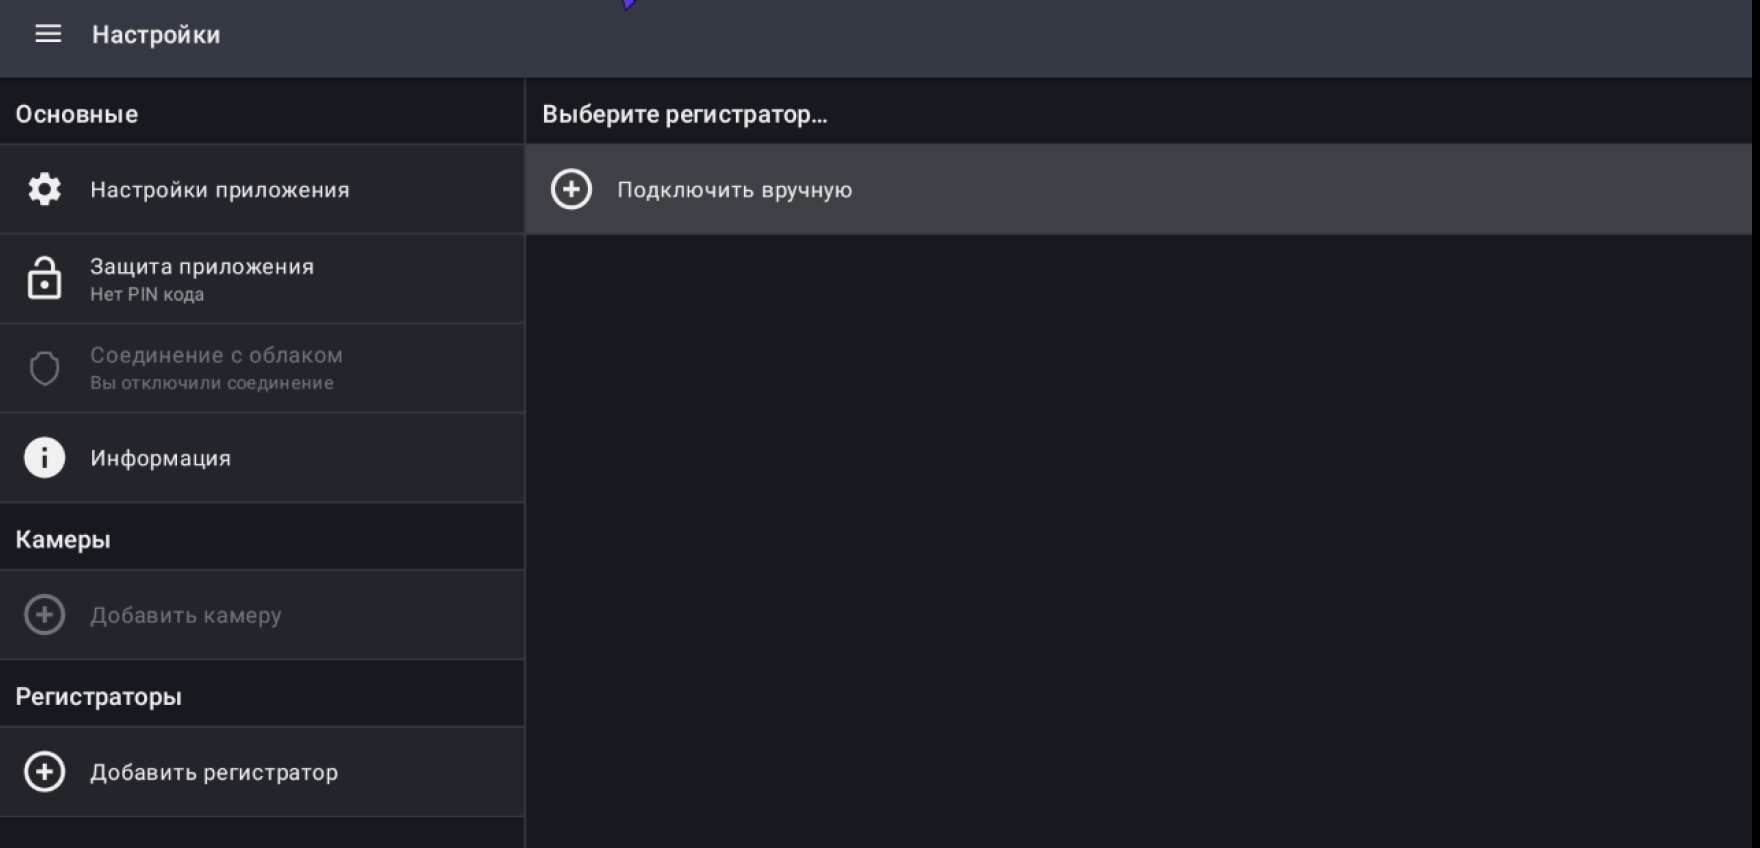
Task: Click the Выберите регистратор… header
Action: [x=685, y=114]
